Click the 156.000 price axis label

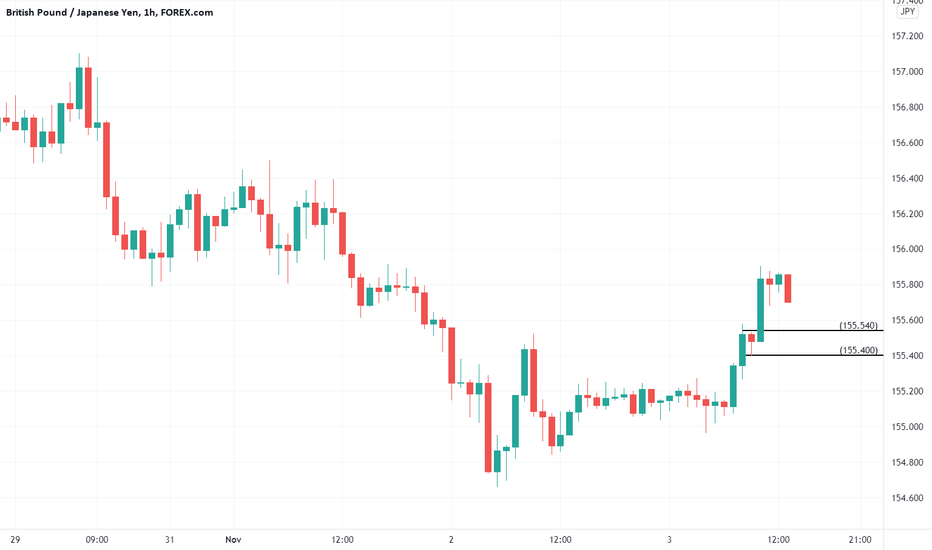point(907,249)
